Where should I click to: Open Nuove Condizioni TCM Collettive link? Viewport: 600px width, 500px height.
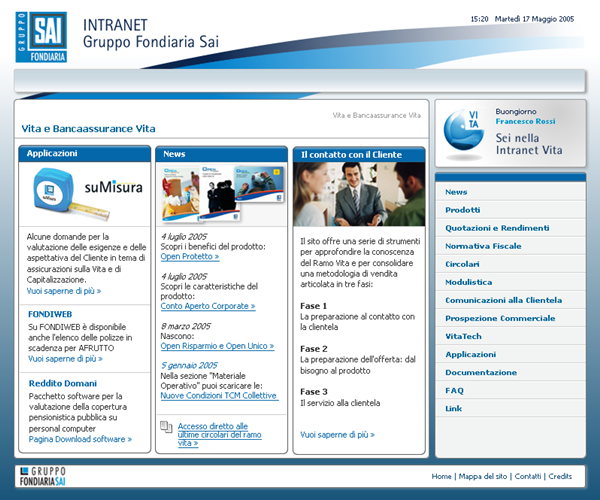point(219,396)
